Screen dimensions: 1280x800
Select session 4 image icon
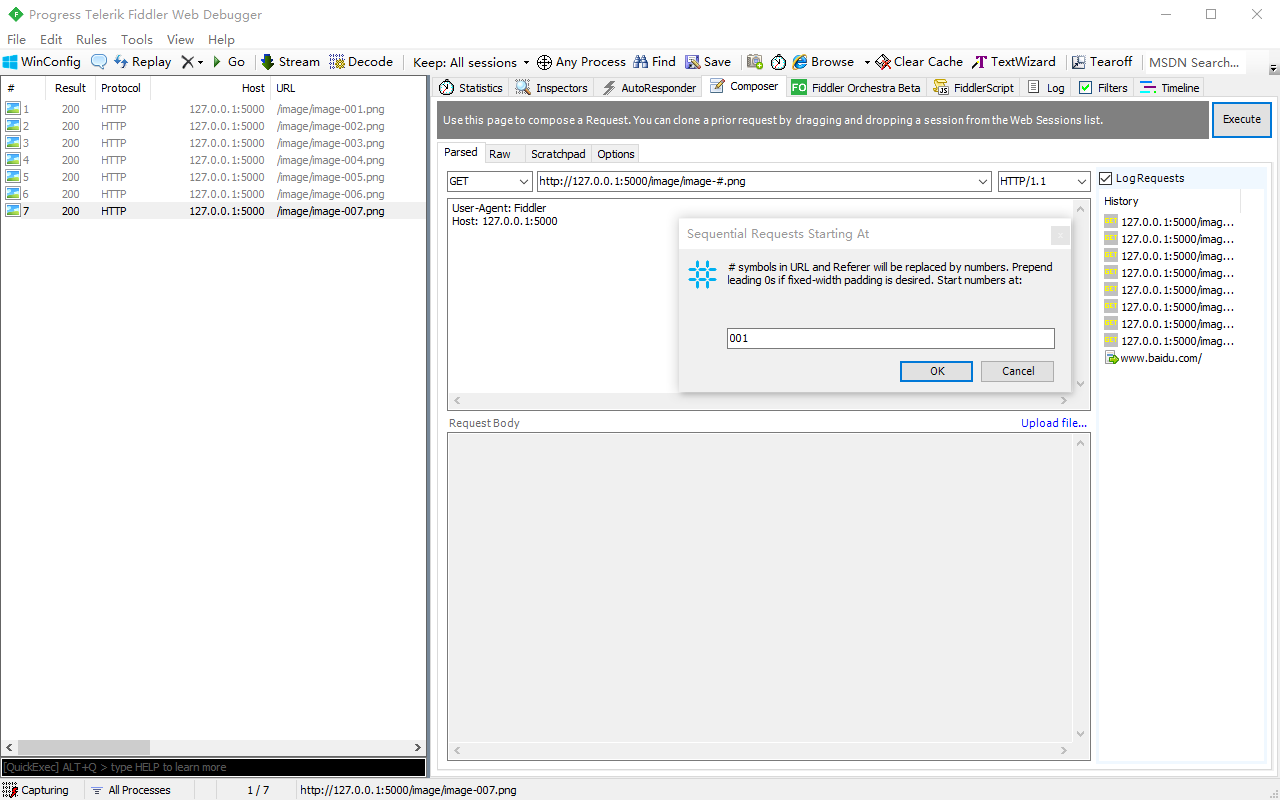[12, 160]
